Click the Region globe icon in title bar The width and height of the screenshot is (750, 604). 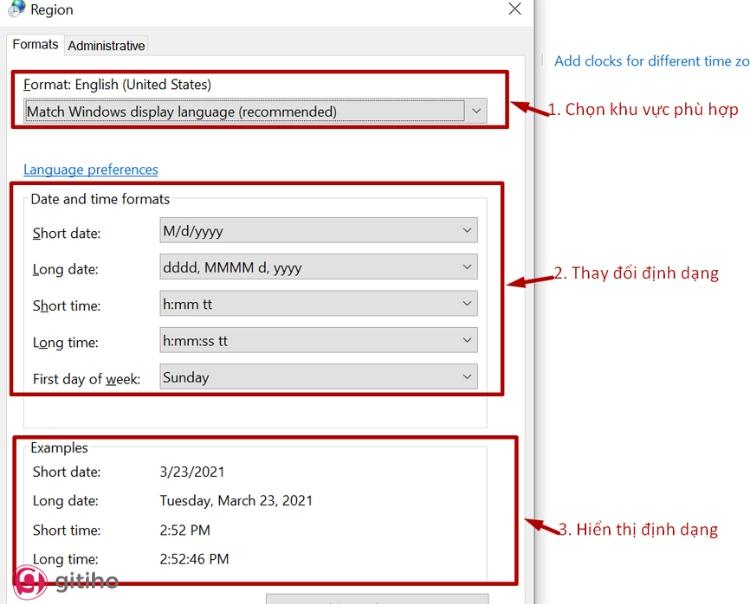pos(17,9)
